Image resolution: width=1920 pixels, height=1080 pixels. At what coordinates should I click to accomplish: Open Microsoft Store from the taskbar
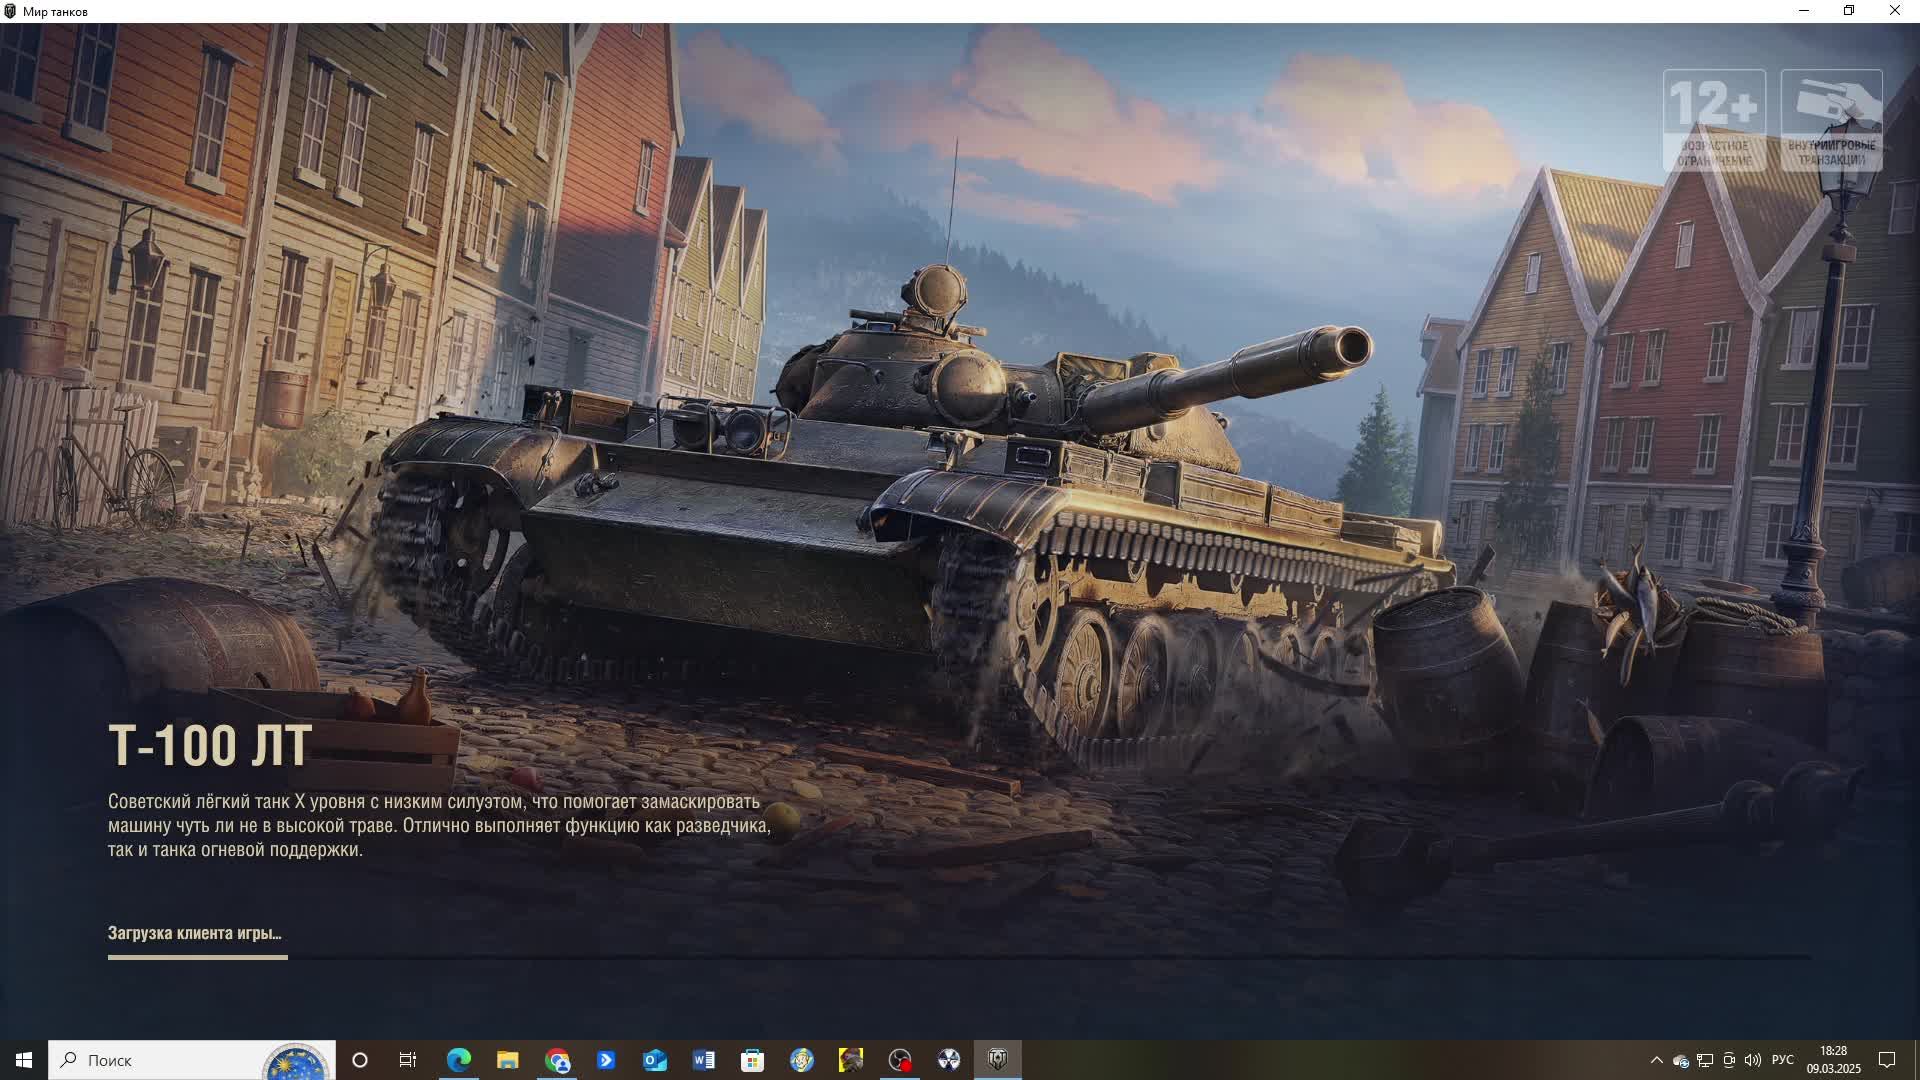(753, 1060)
